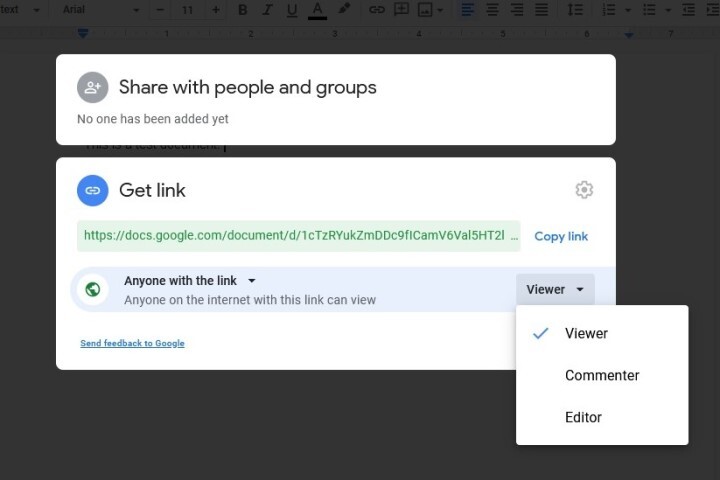Click the left indent marker on ruler
Image resolution: width=720 pixels, height=480 pixels.
coord(83,33)
